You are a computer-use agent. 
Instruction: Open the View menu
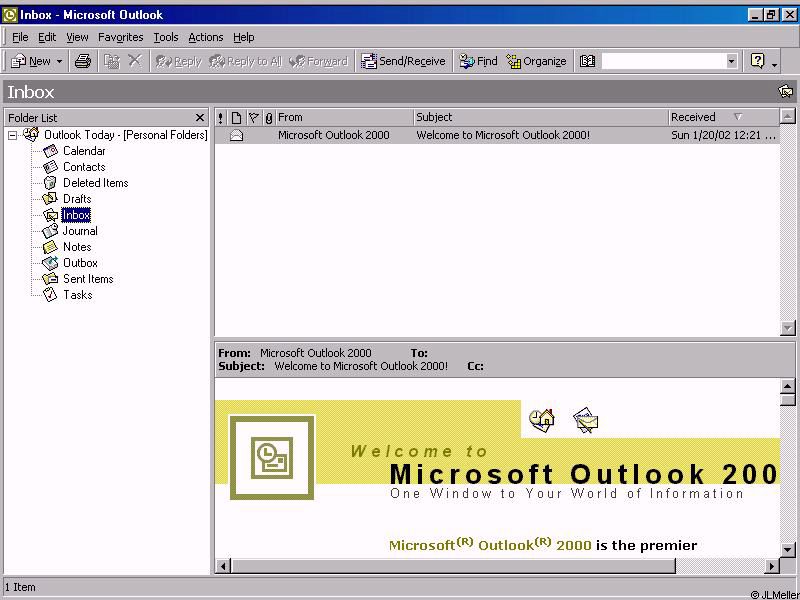click(77, 37)
